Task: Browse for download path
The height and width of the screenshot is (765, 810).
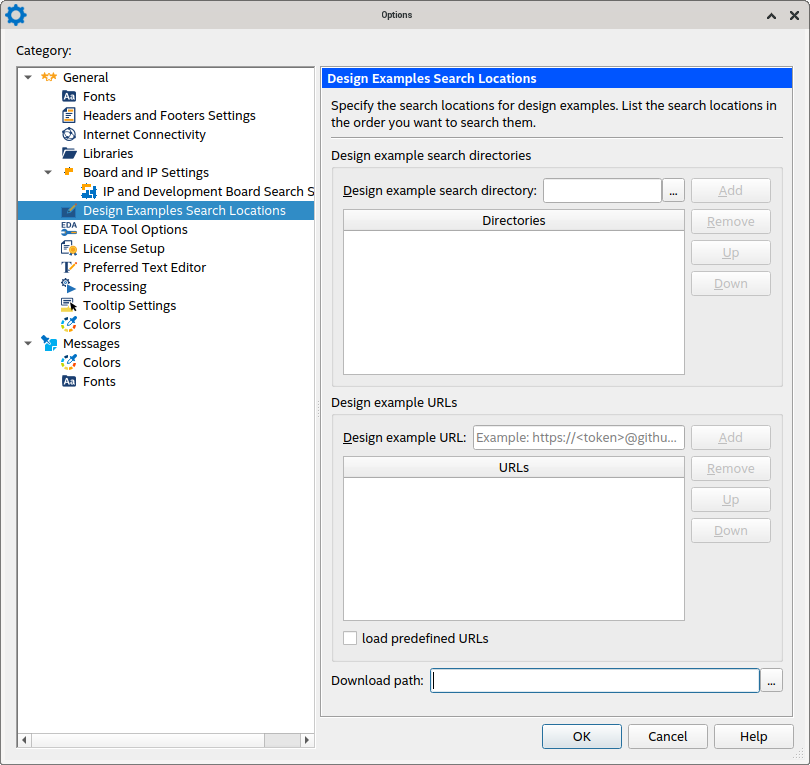Action: (x=771, y=680)
